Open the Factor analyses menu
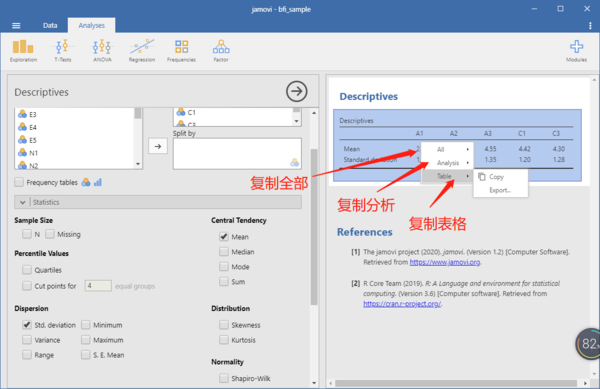The width and height of the screenshot is (600, 389). pos(221,51)
